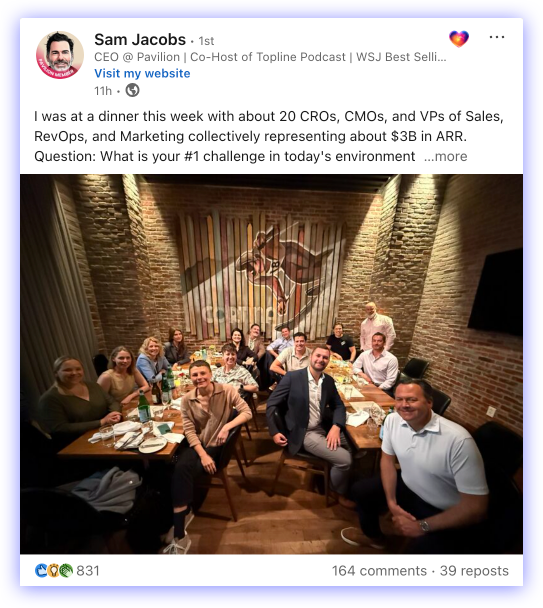This screenshot has width=543, height=608.
Task: Expand the post text with …more
Action: (445, 156)
